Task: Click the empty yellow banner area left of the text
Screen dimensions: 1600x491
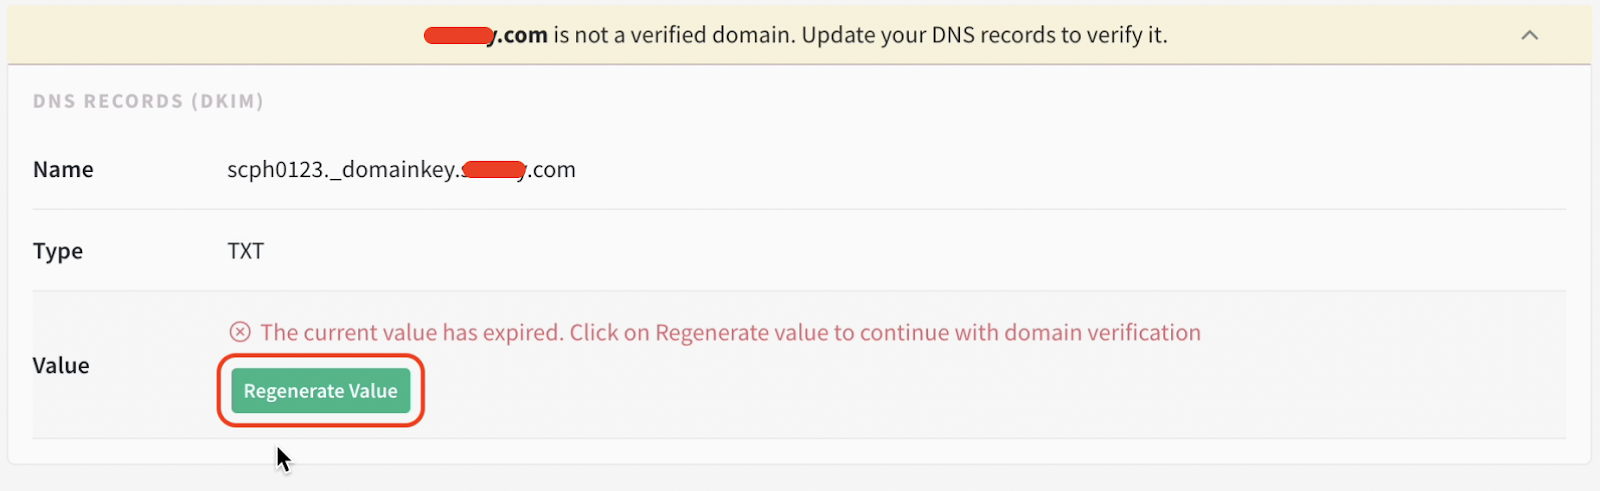Action: click(x=215, y=35)
